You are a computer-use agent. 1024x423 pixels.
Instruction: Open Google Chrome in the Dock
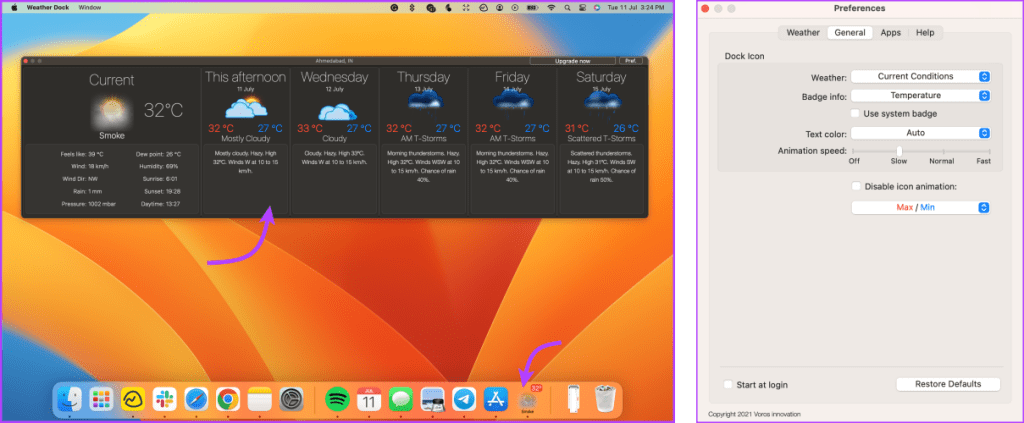coord(228,398)
